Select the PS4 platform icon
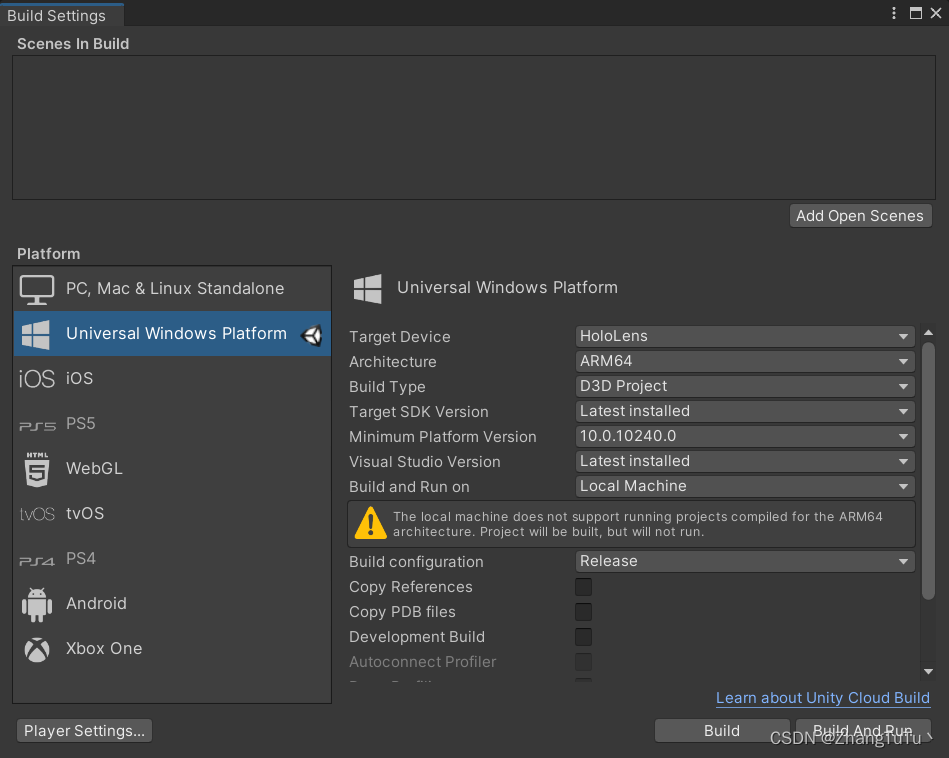 [36, 558]
